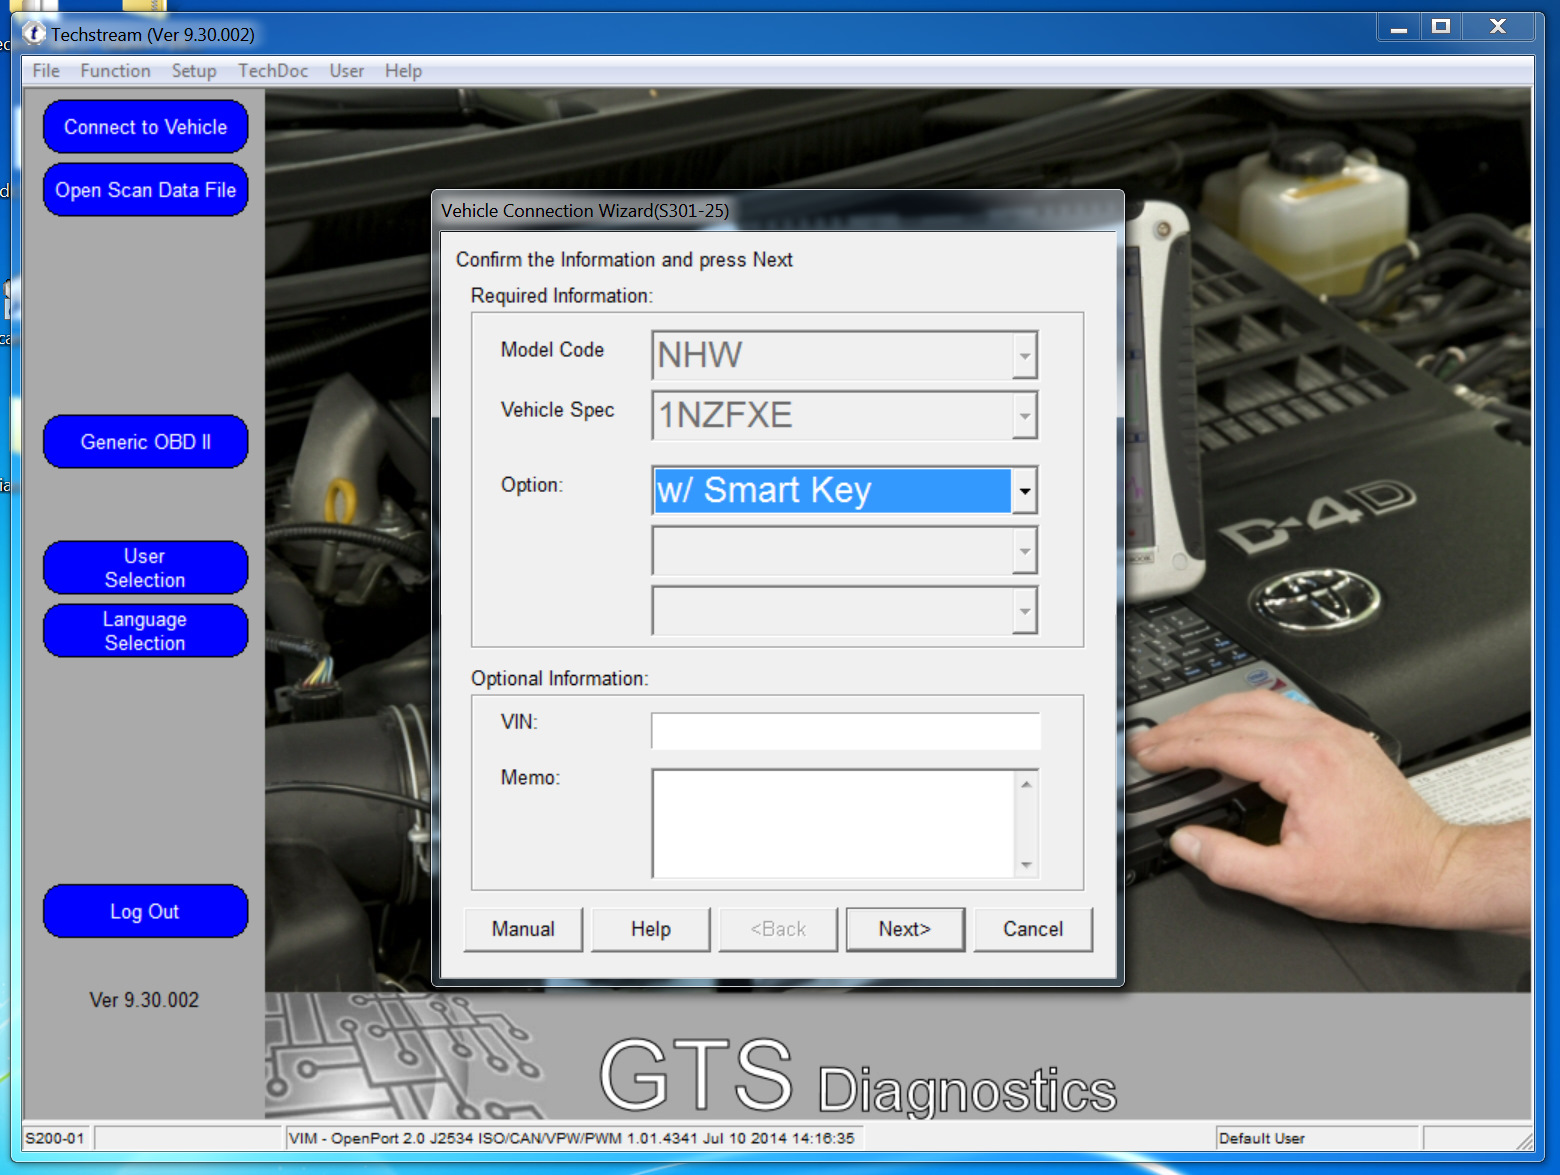Go to previous step with Back button
Viewport: 1560px width, 1175px height.
[778, 930]
